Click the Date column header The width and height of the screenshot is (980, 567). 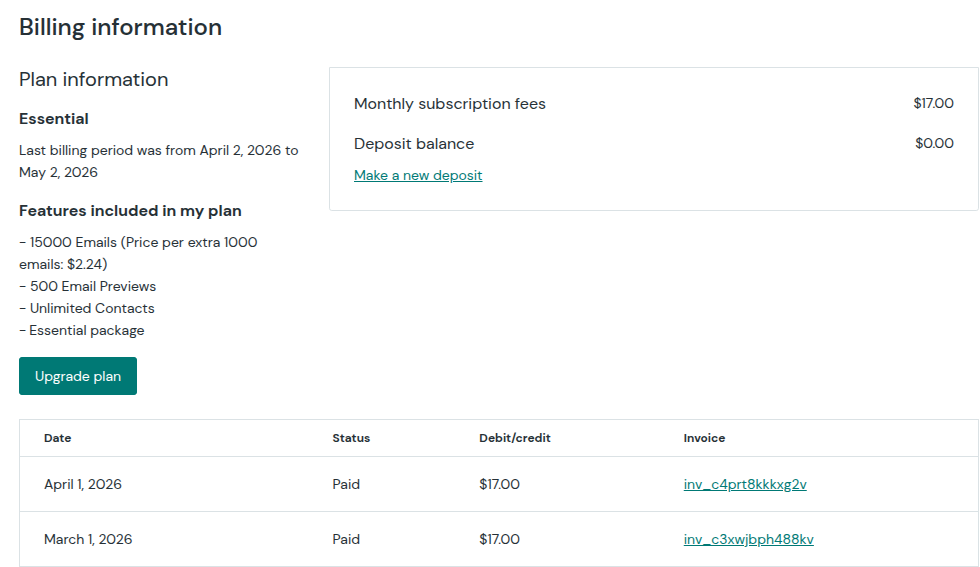point(58,438)
